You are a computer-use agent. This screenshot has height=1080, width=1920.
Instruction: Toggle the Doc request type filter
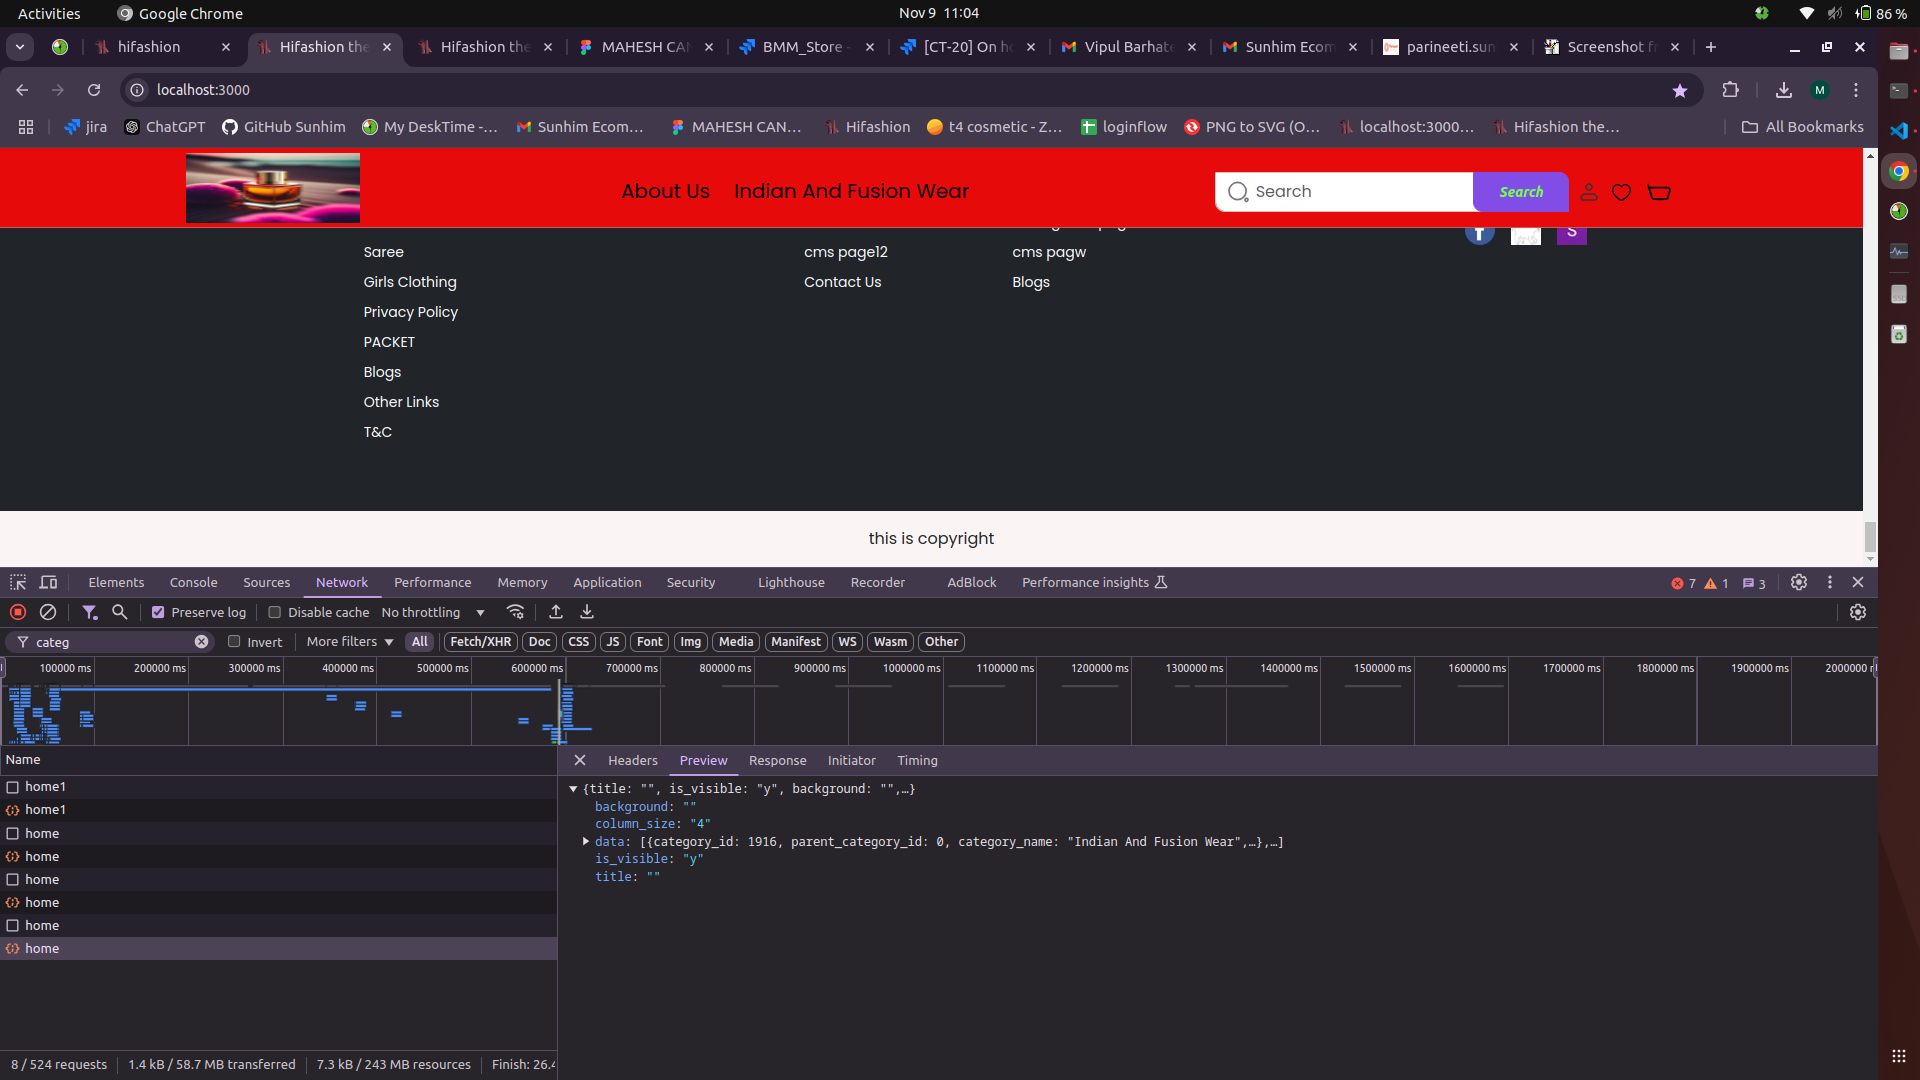pos(540,642)
